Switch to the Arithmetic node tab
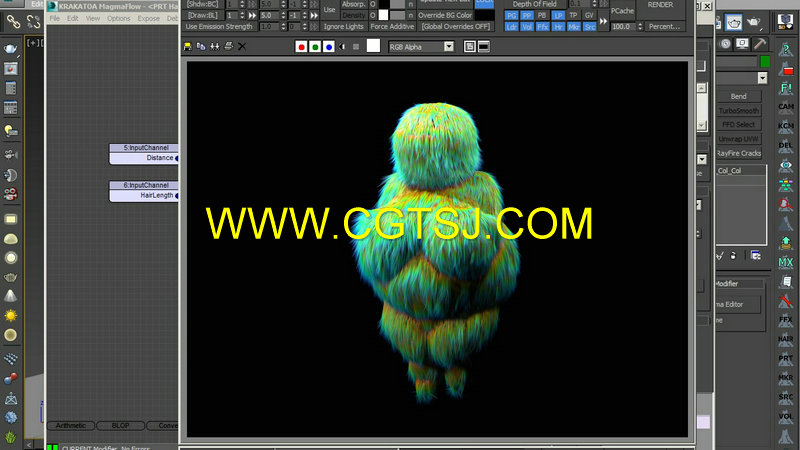The image size is (800, 450). (x=71, y=426)
